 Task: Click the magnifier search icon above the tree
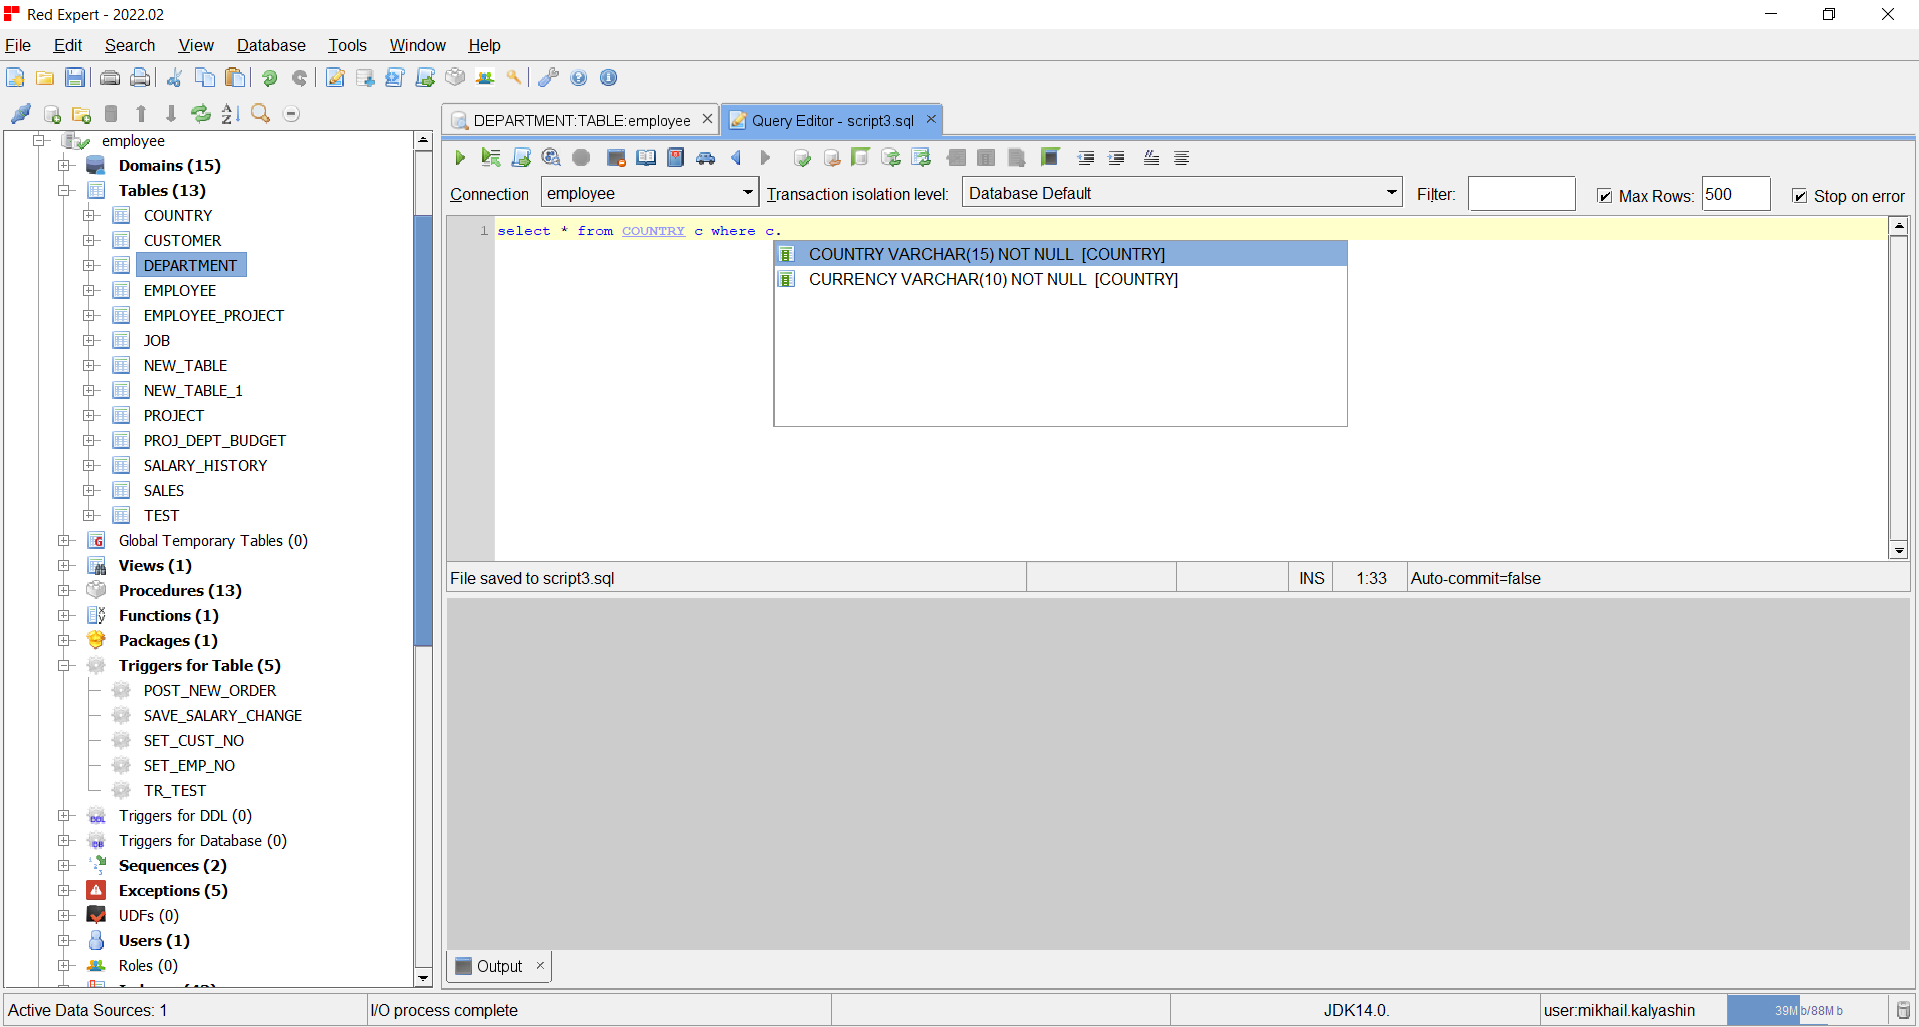261,114
